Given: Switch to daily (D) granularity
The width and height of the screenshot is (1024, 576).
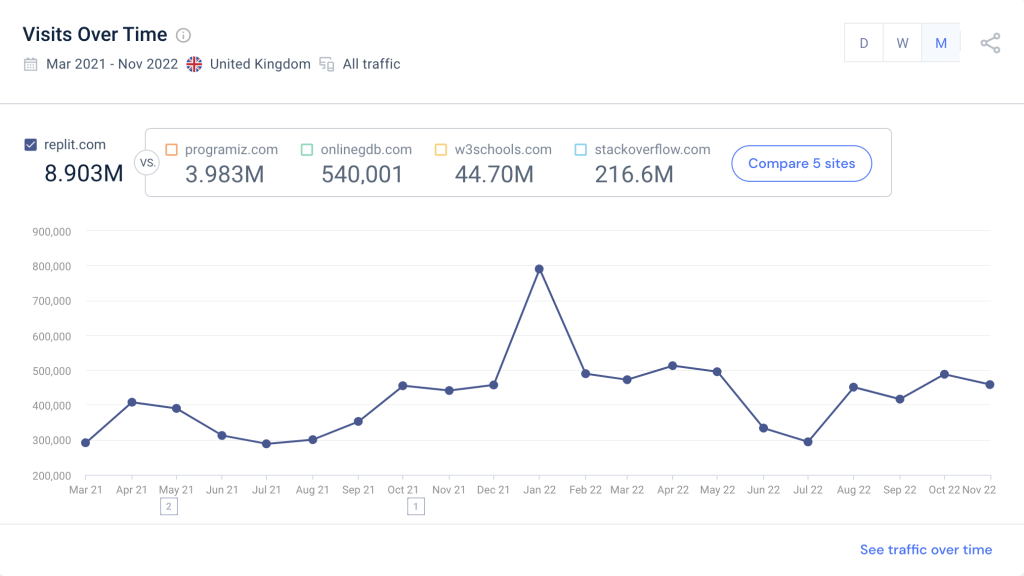Looking at the screenshot, I should [x=863, y=43].
